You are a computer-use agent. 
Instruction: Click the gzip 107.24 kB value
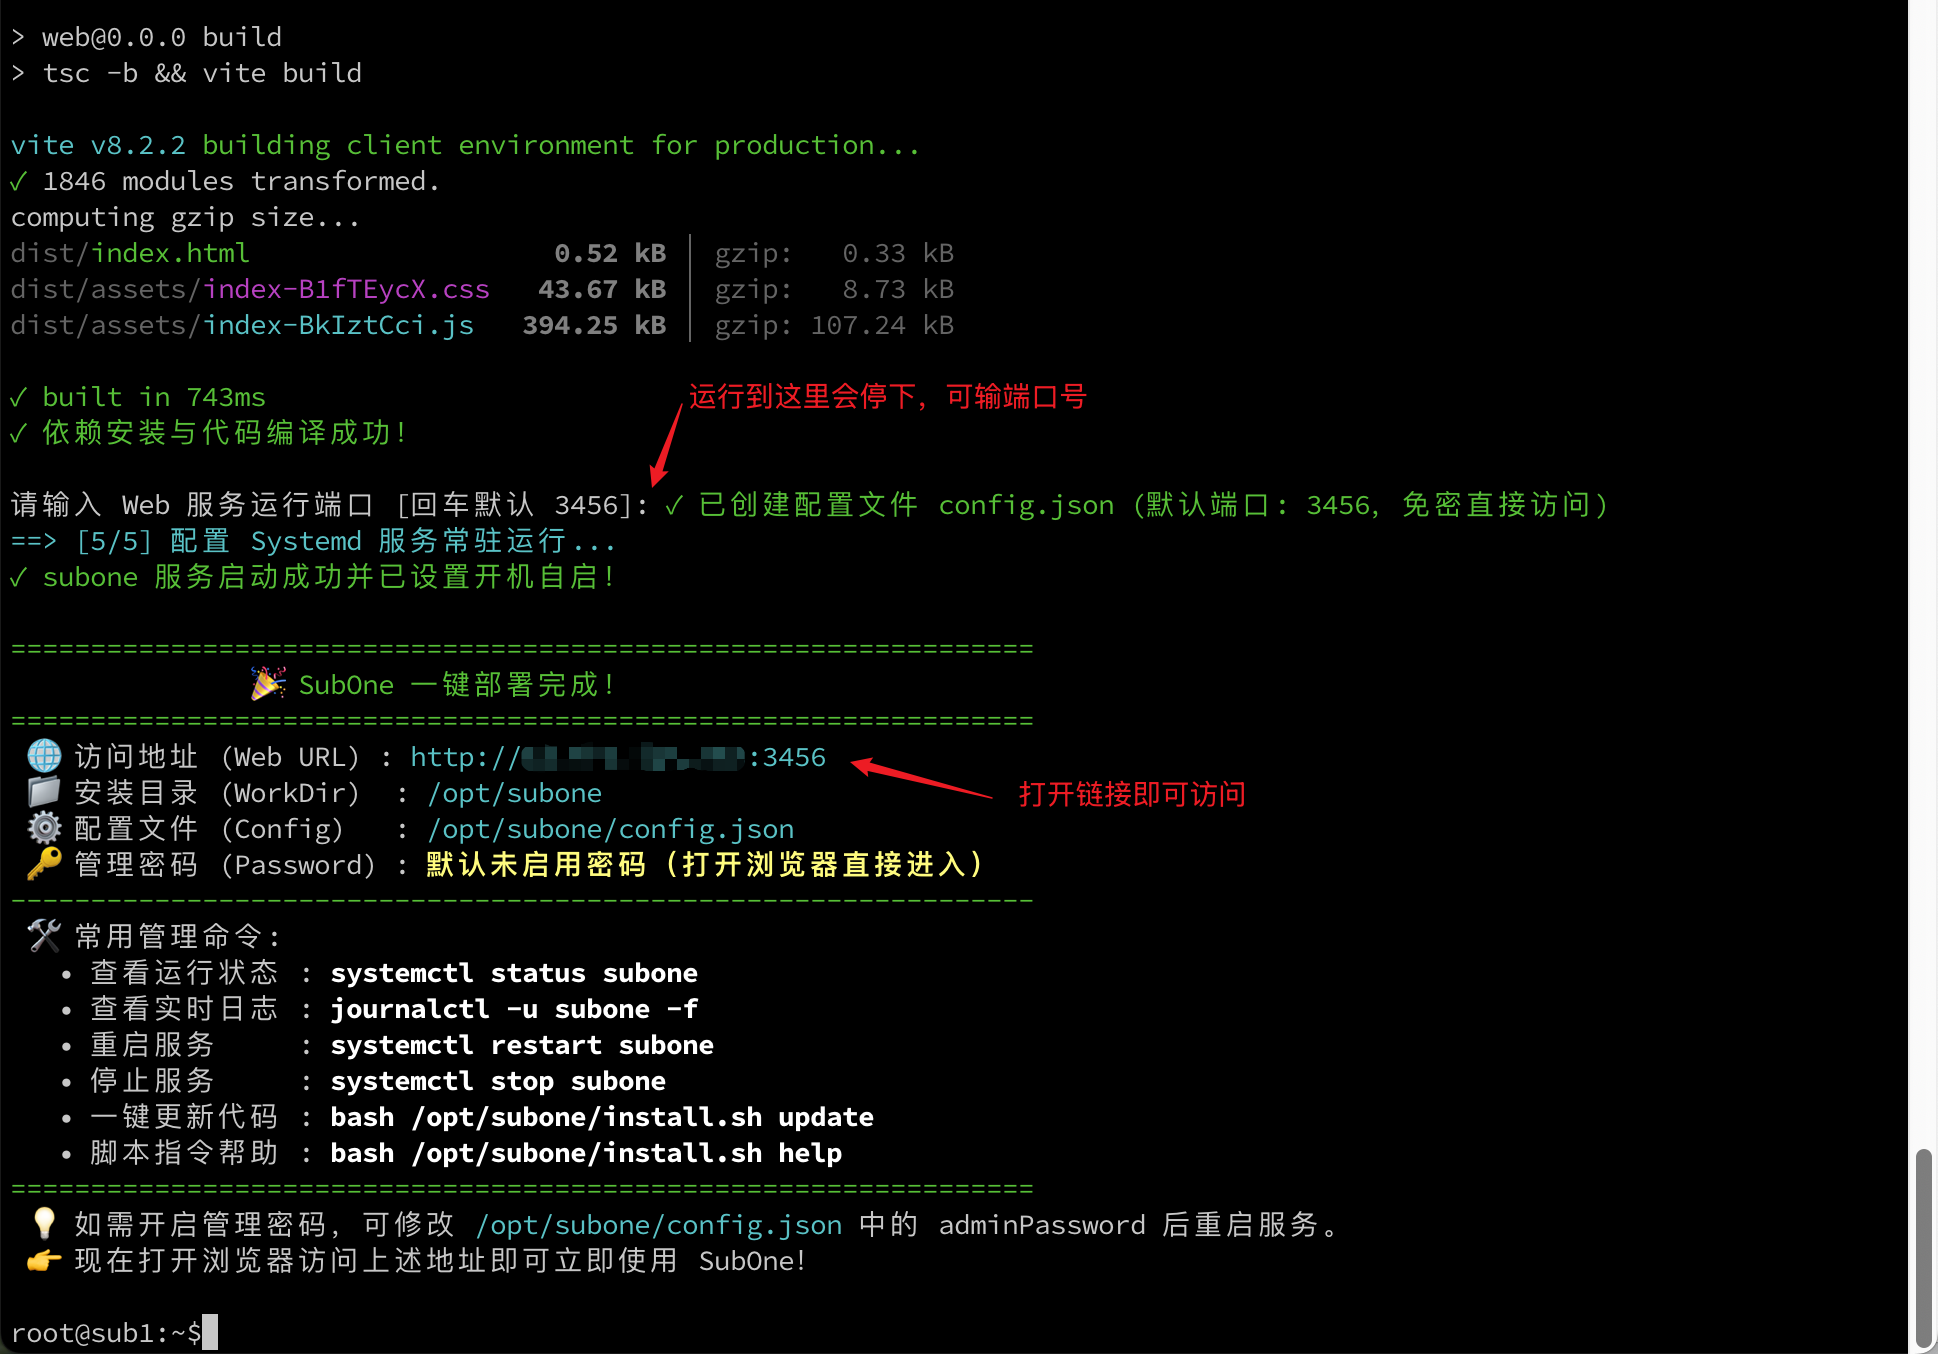pyautogui.click(x=882, y=325)
